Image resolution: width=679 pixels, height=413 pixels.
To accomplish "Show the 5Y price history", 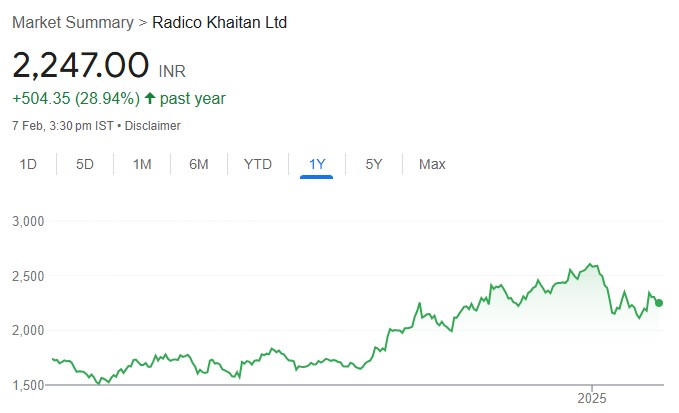I will [x=373, y=164].
